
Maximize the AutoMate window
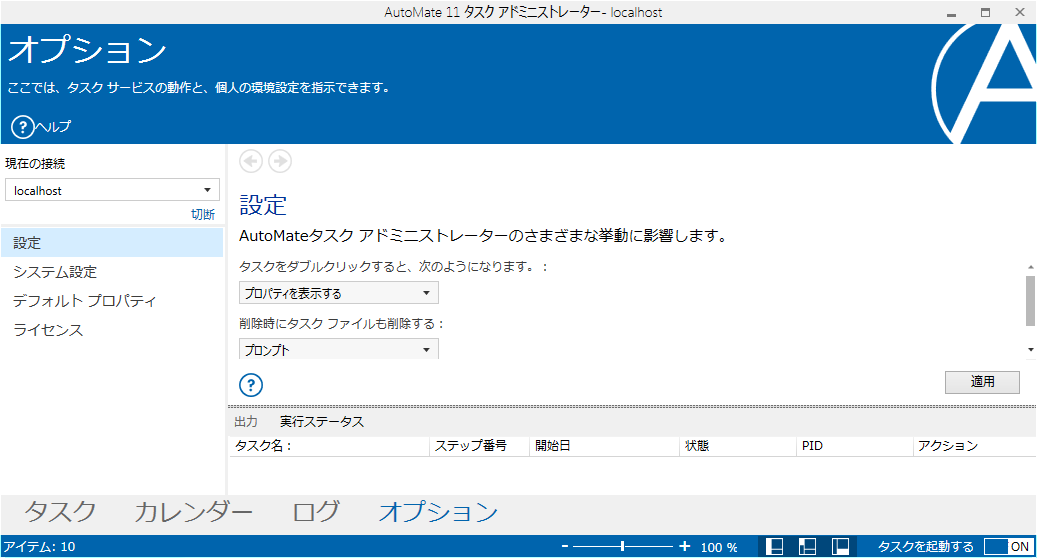[985, 13]
